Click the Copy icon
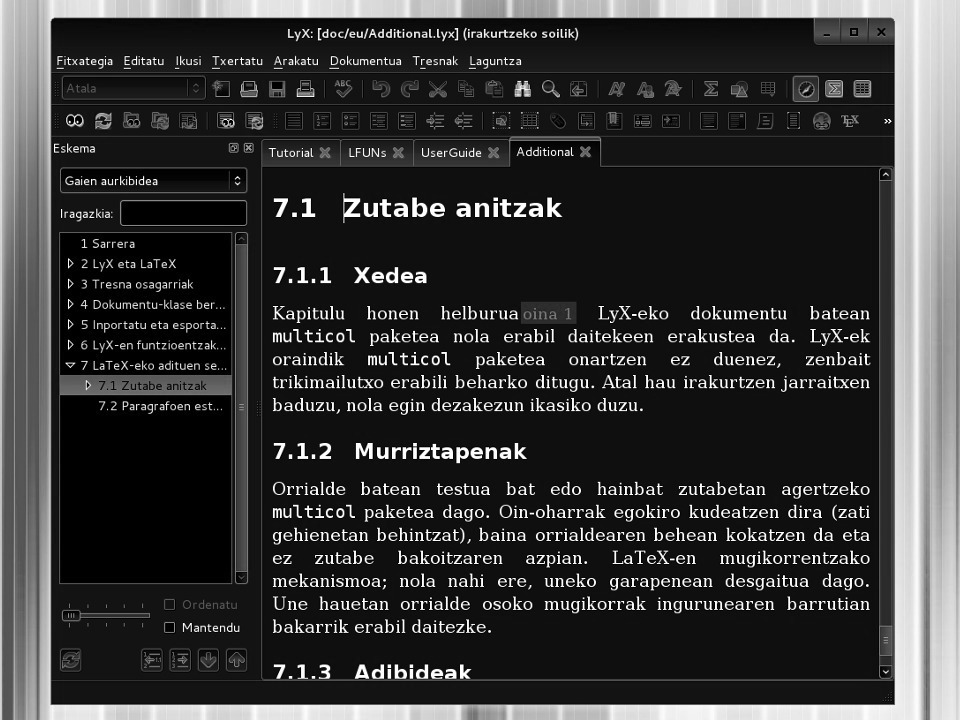Viewport: 960px width, 720px height. (466, 89)
